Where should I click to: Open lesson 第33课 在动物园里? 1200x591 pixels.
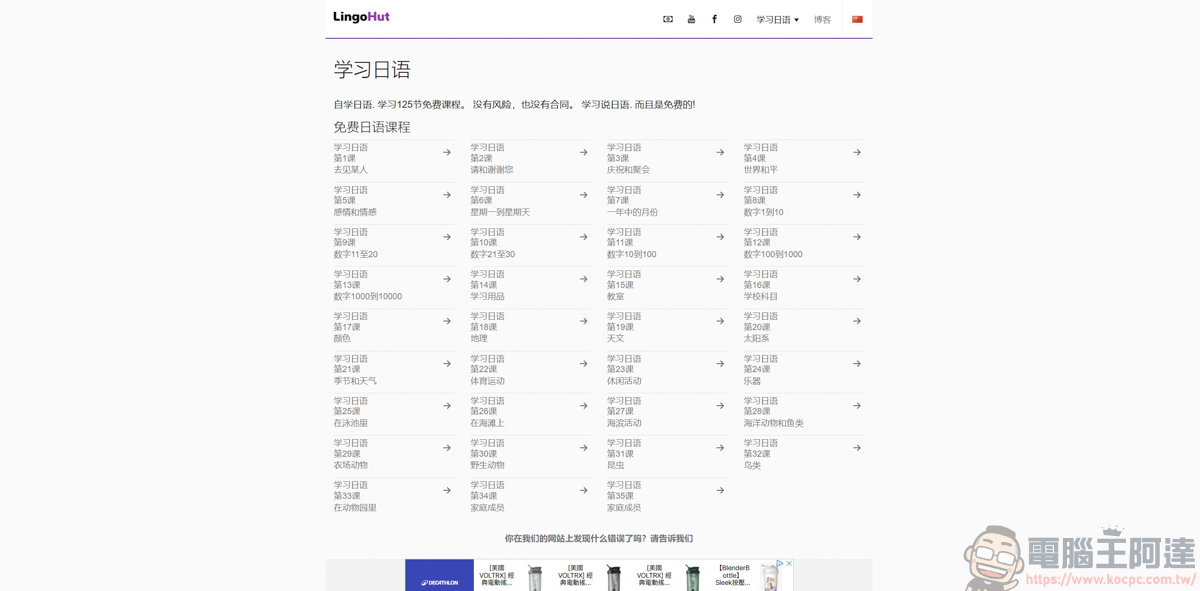[392, 496]
